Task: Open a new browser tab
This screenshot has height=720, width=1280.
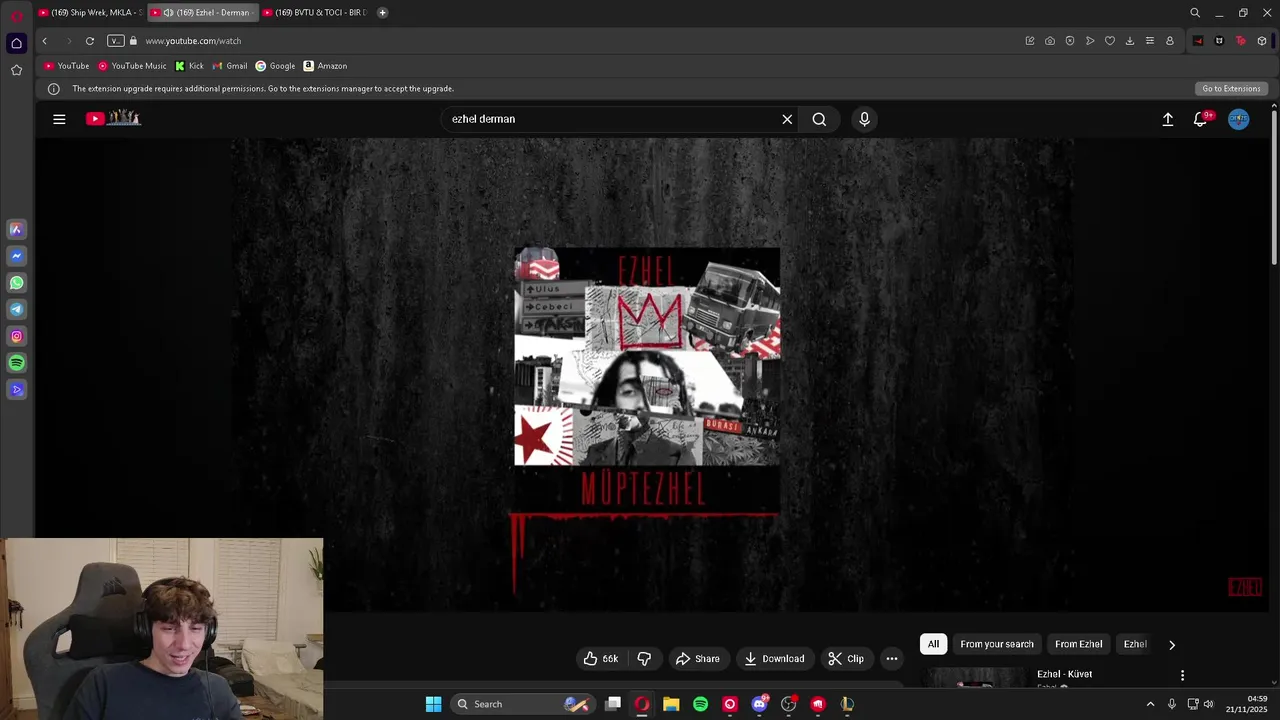Action: pos(382,13)
